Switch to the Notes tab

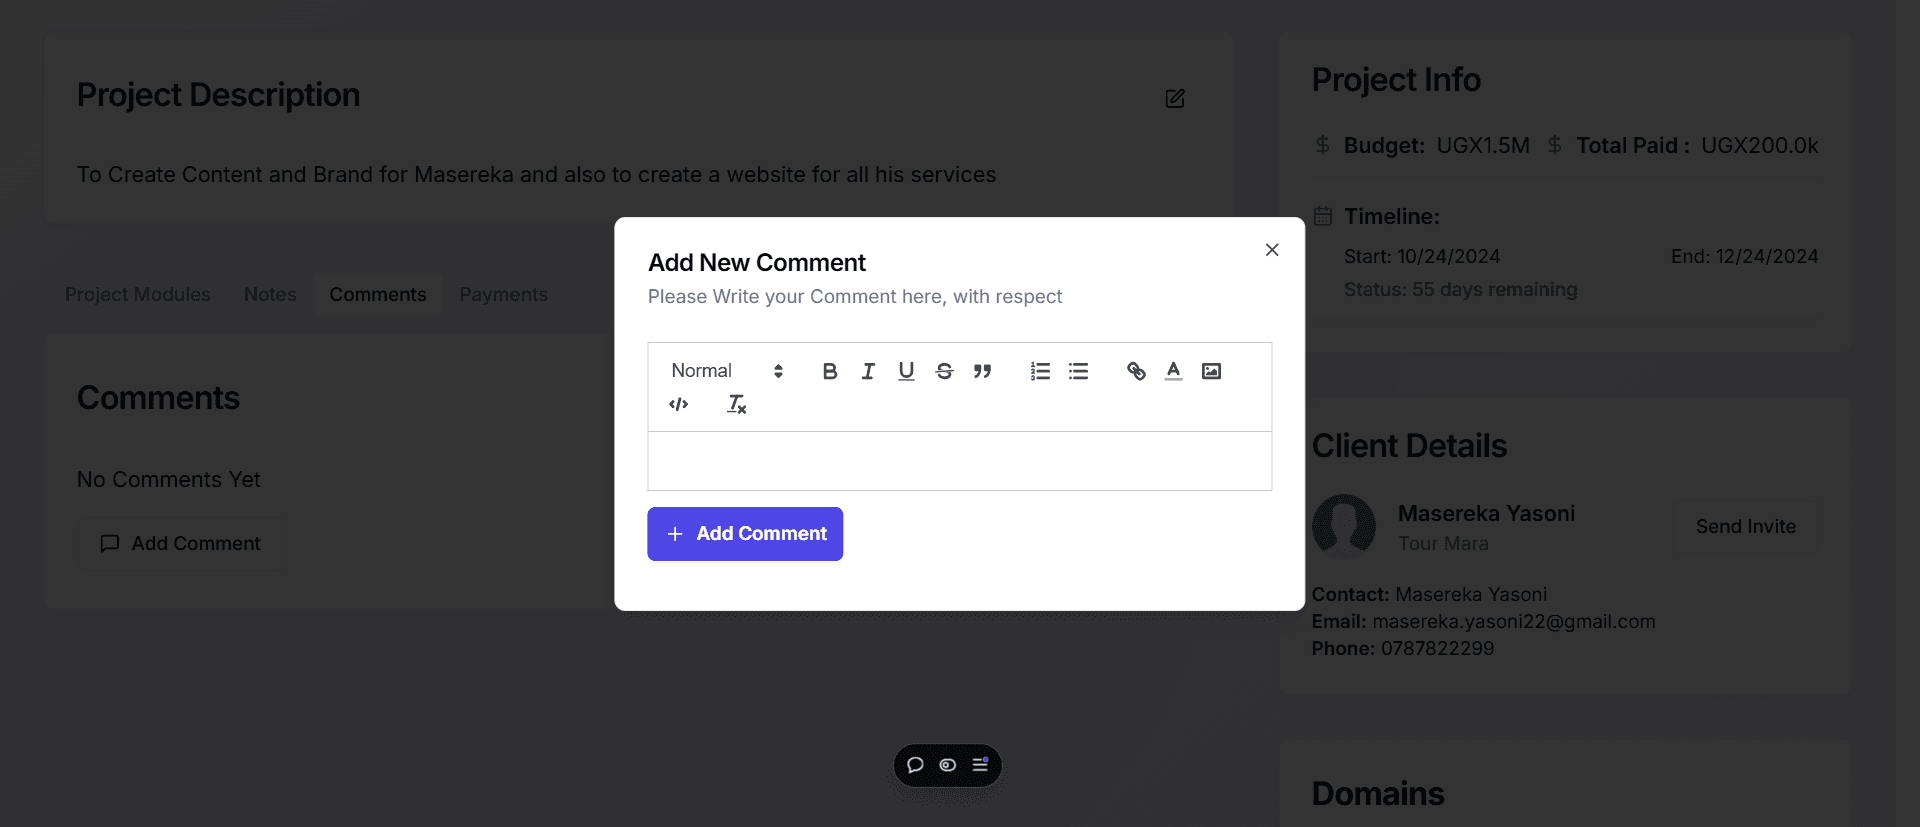coord(270,295)
